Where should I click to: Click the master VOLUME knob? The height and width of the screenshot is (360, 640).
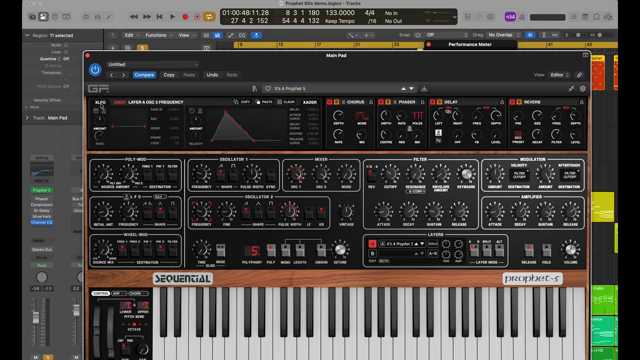pos(570,249)
